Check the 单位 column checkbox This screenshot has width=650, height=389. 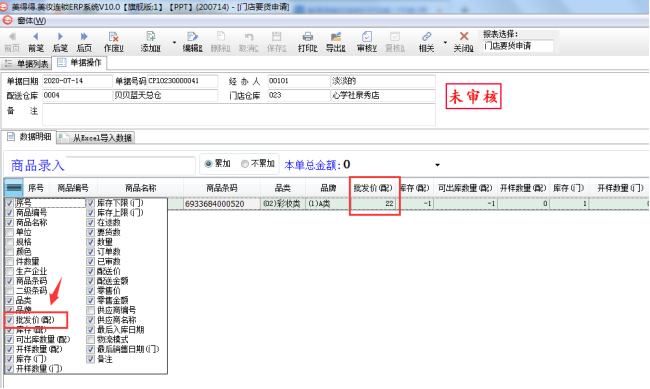point(10,232)
